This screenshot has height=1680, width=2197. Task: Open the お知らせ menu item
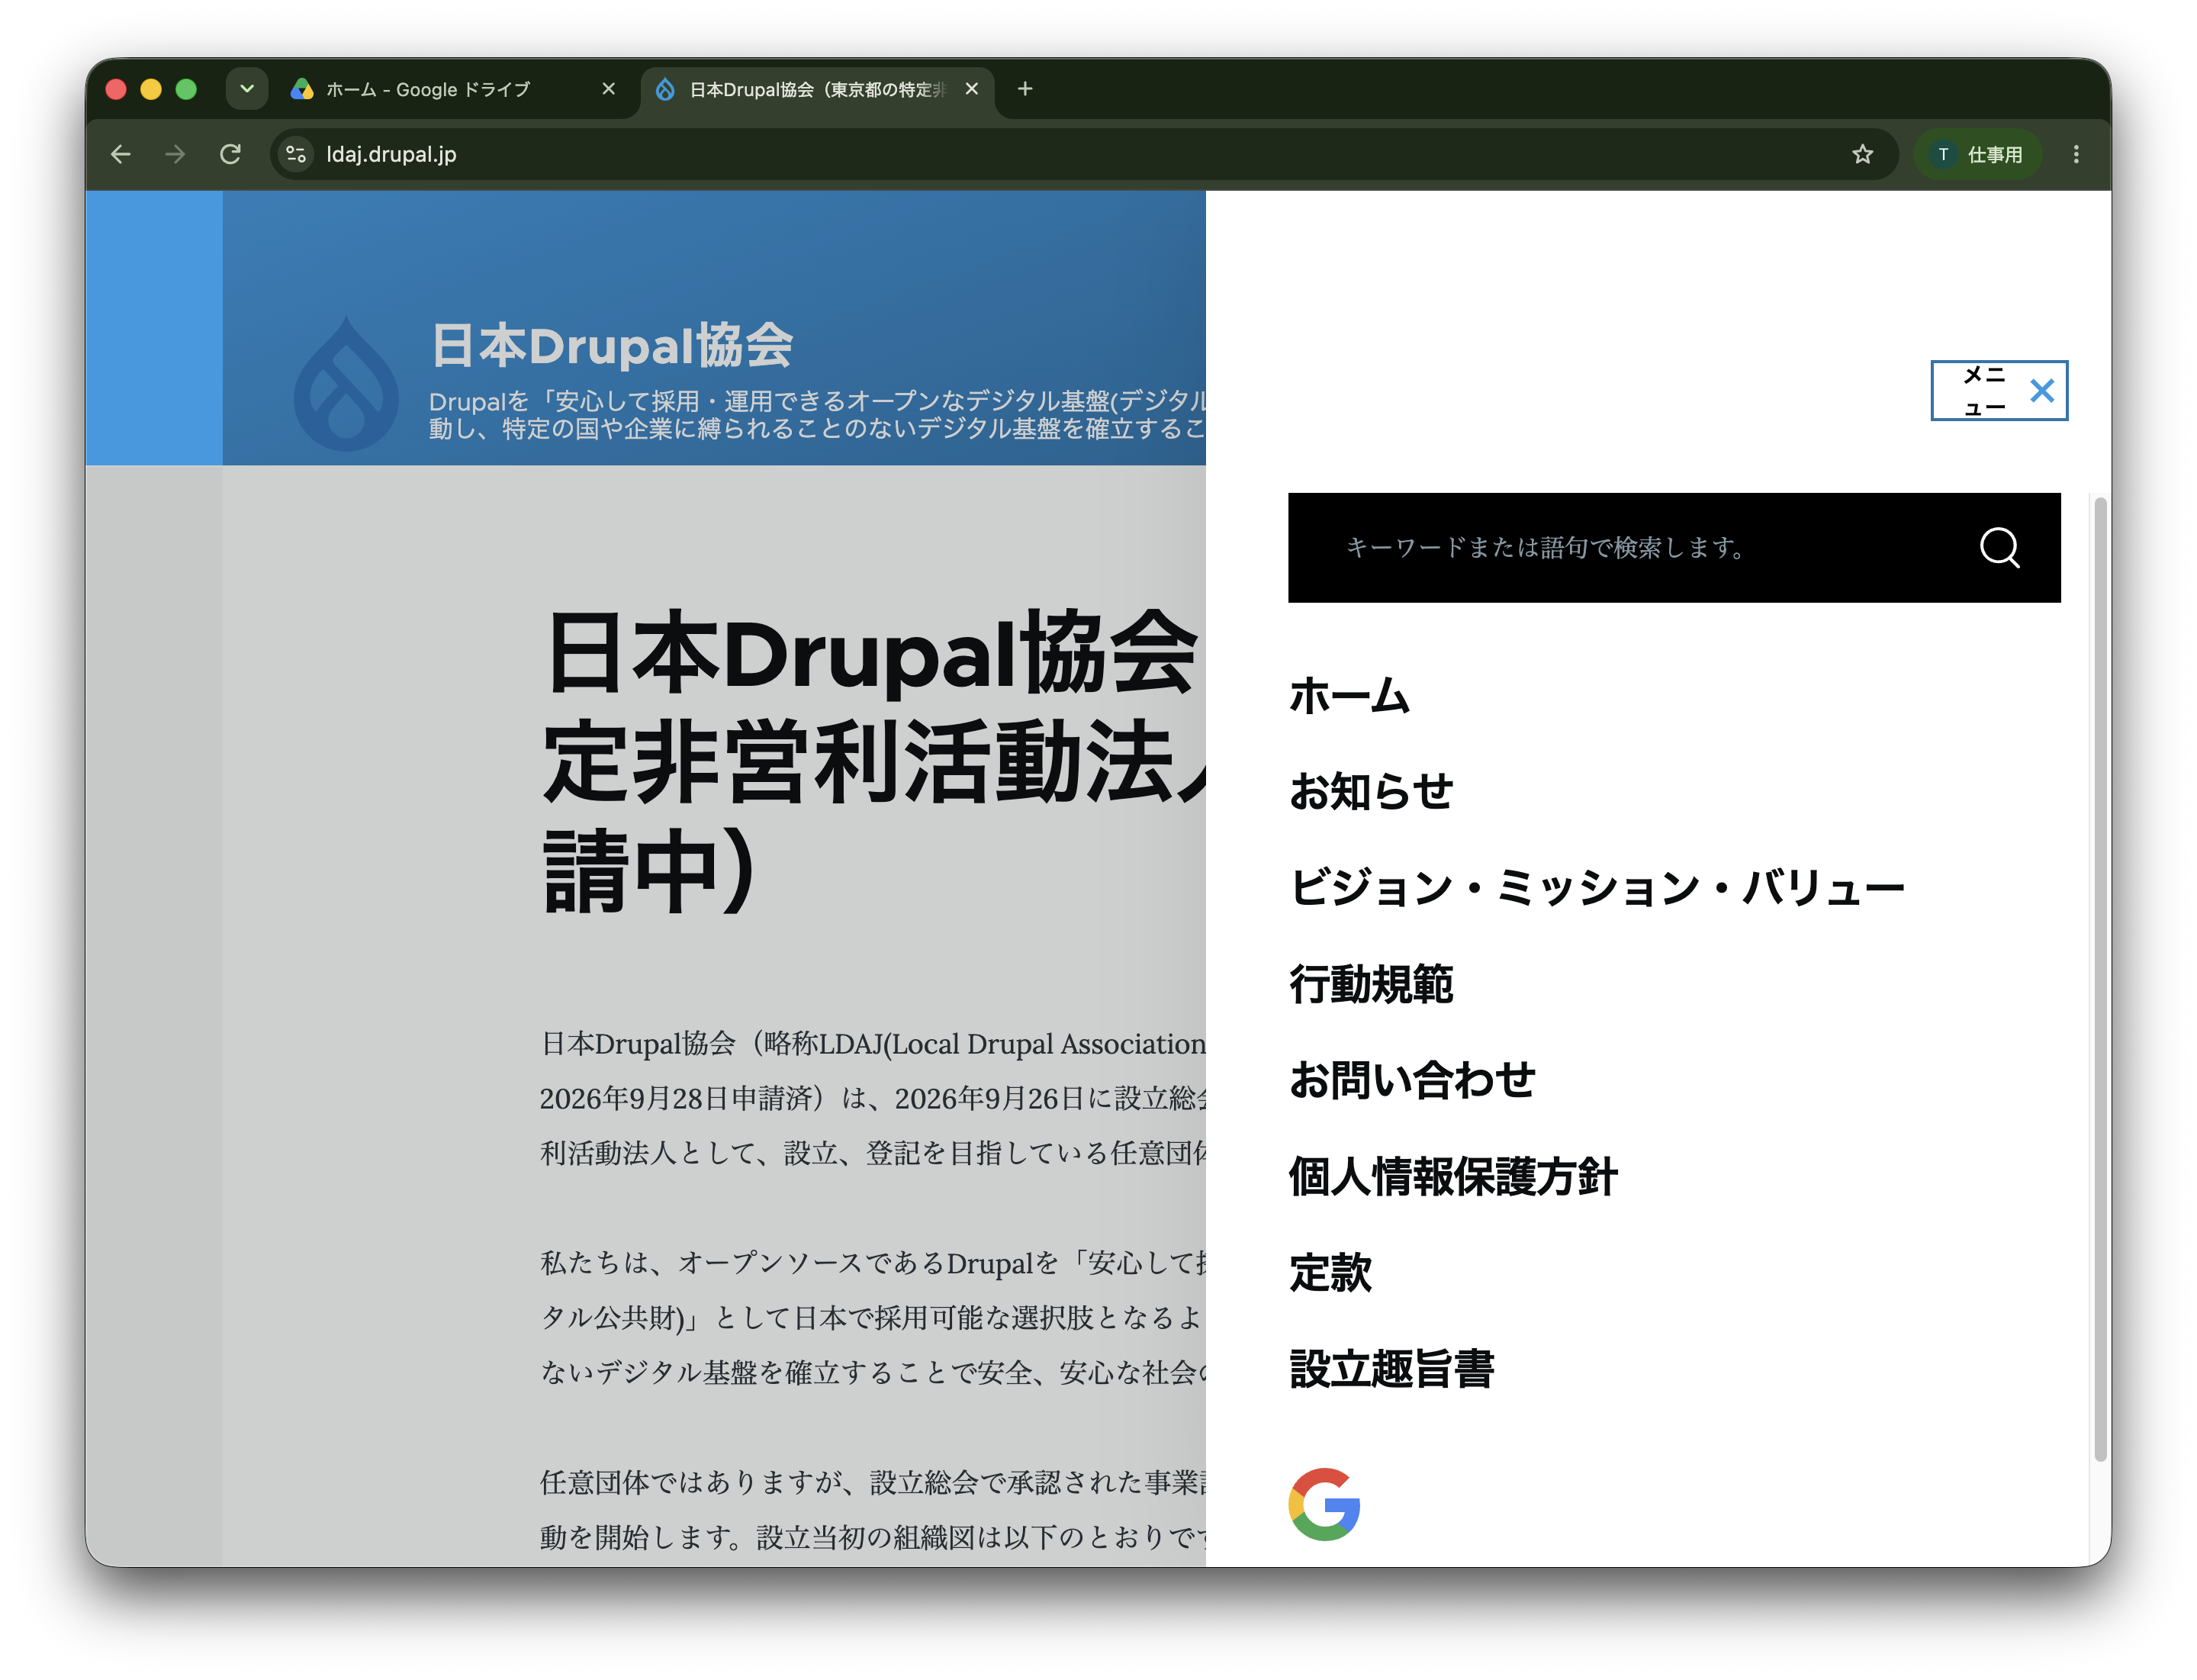[x=1371, y=791]
